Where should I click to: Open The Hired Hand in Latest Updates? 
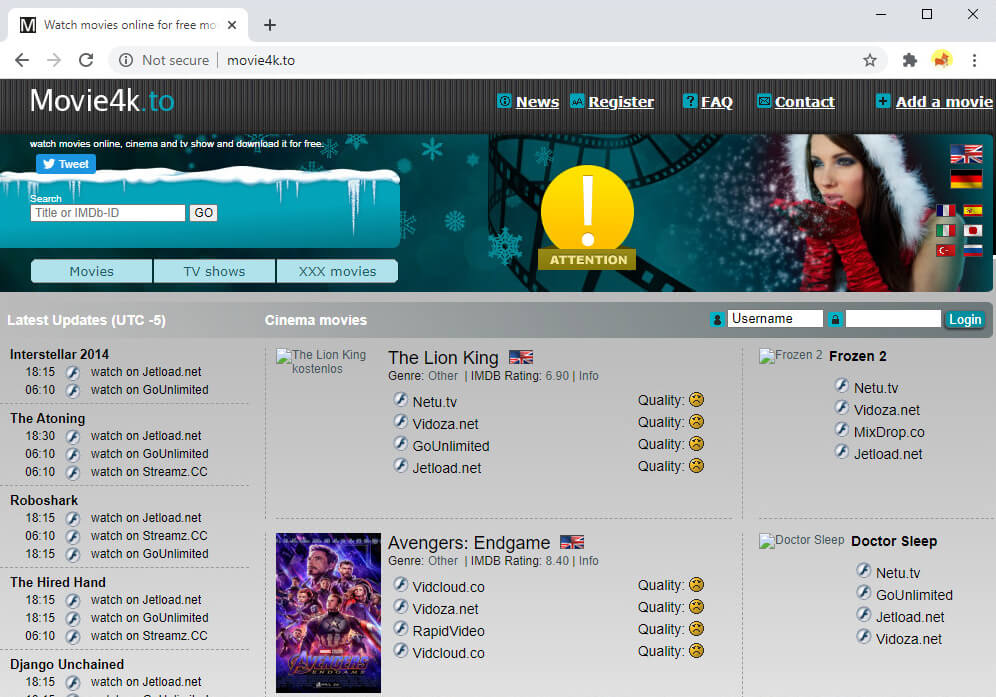[x=58, y=583]
